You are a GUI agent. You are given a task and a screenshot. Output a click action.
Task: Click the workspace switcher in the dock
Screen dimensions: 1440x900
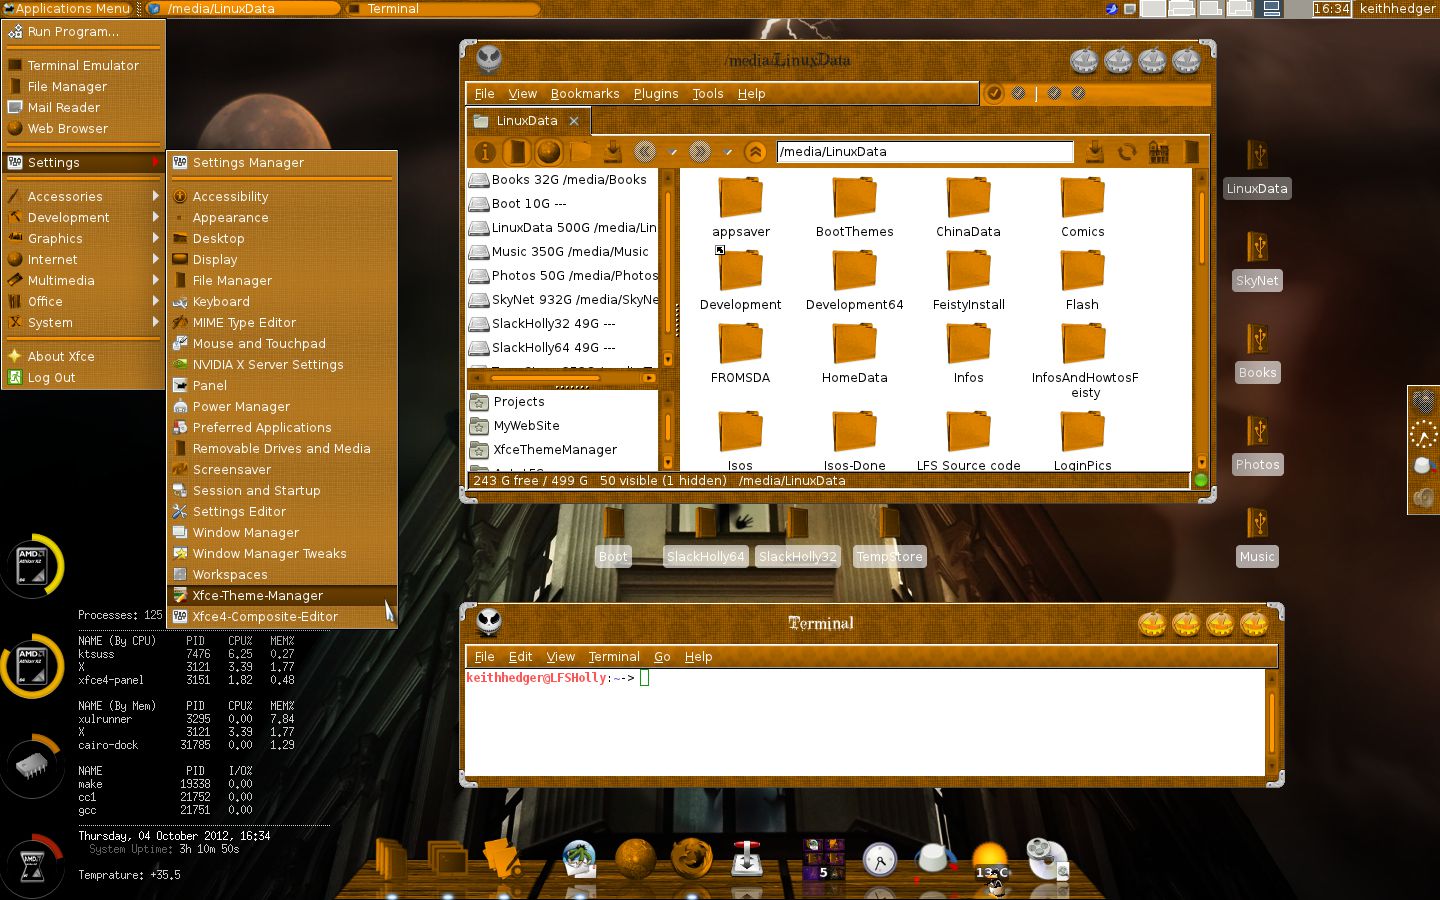[824, 859]
